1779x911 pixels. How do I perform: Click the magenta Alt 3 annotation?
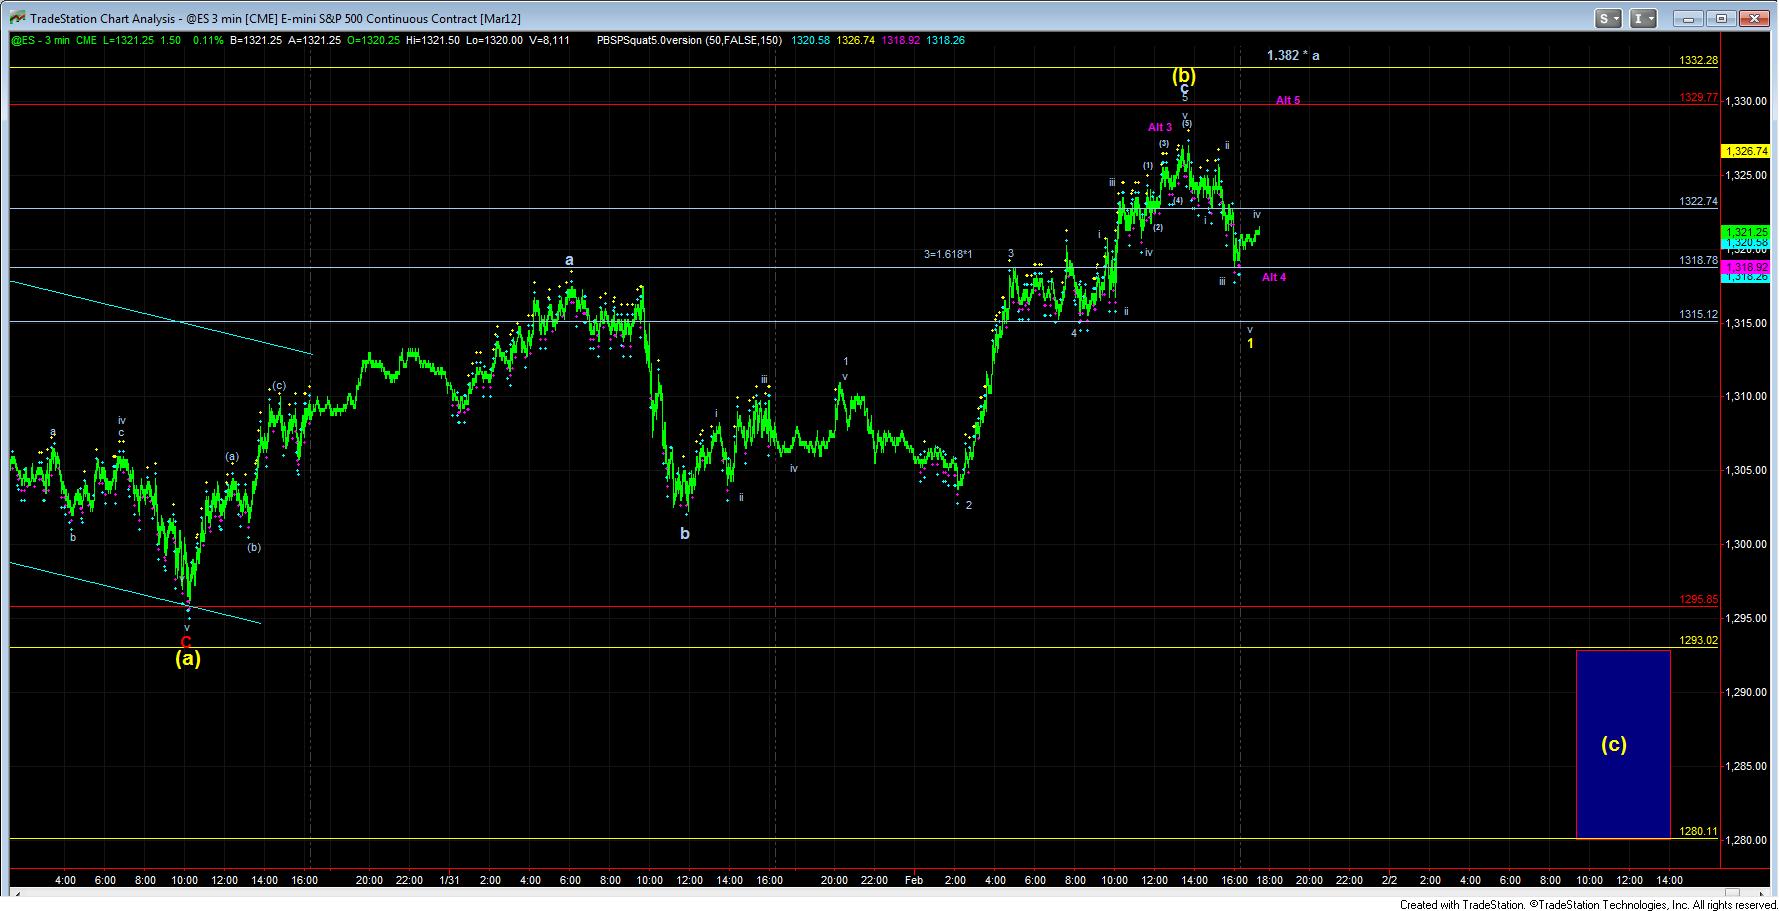[x=1159, y=127]
